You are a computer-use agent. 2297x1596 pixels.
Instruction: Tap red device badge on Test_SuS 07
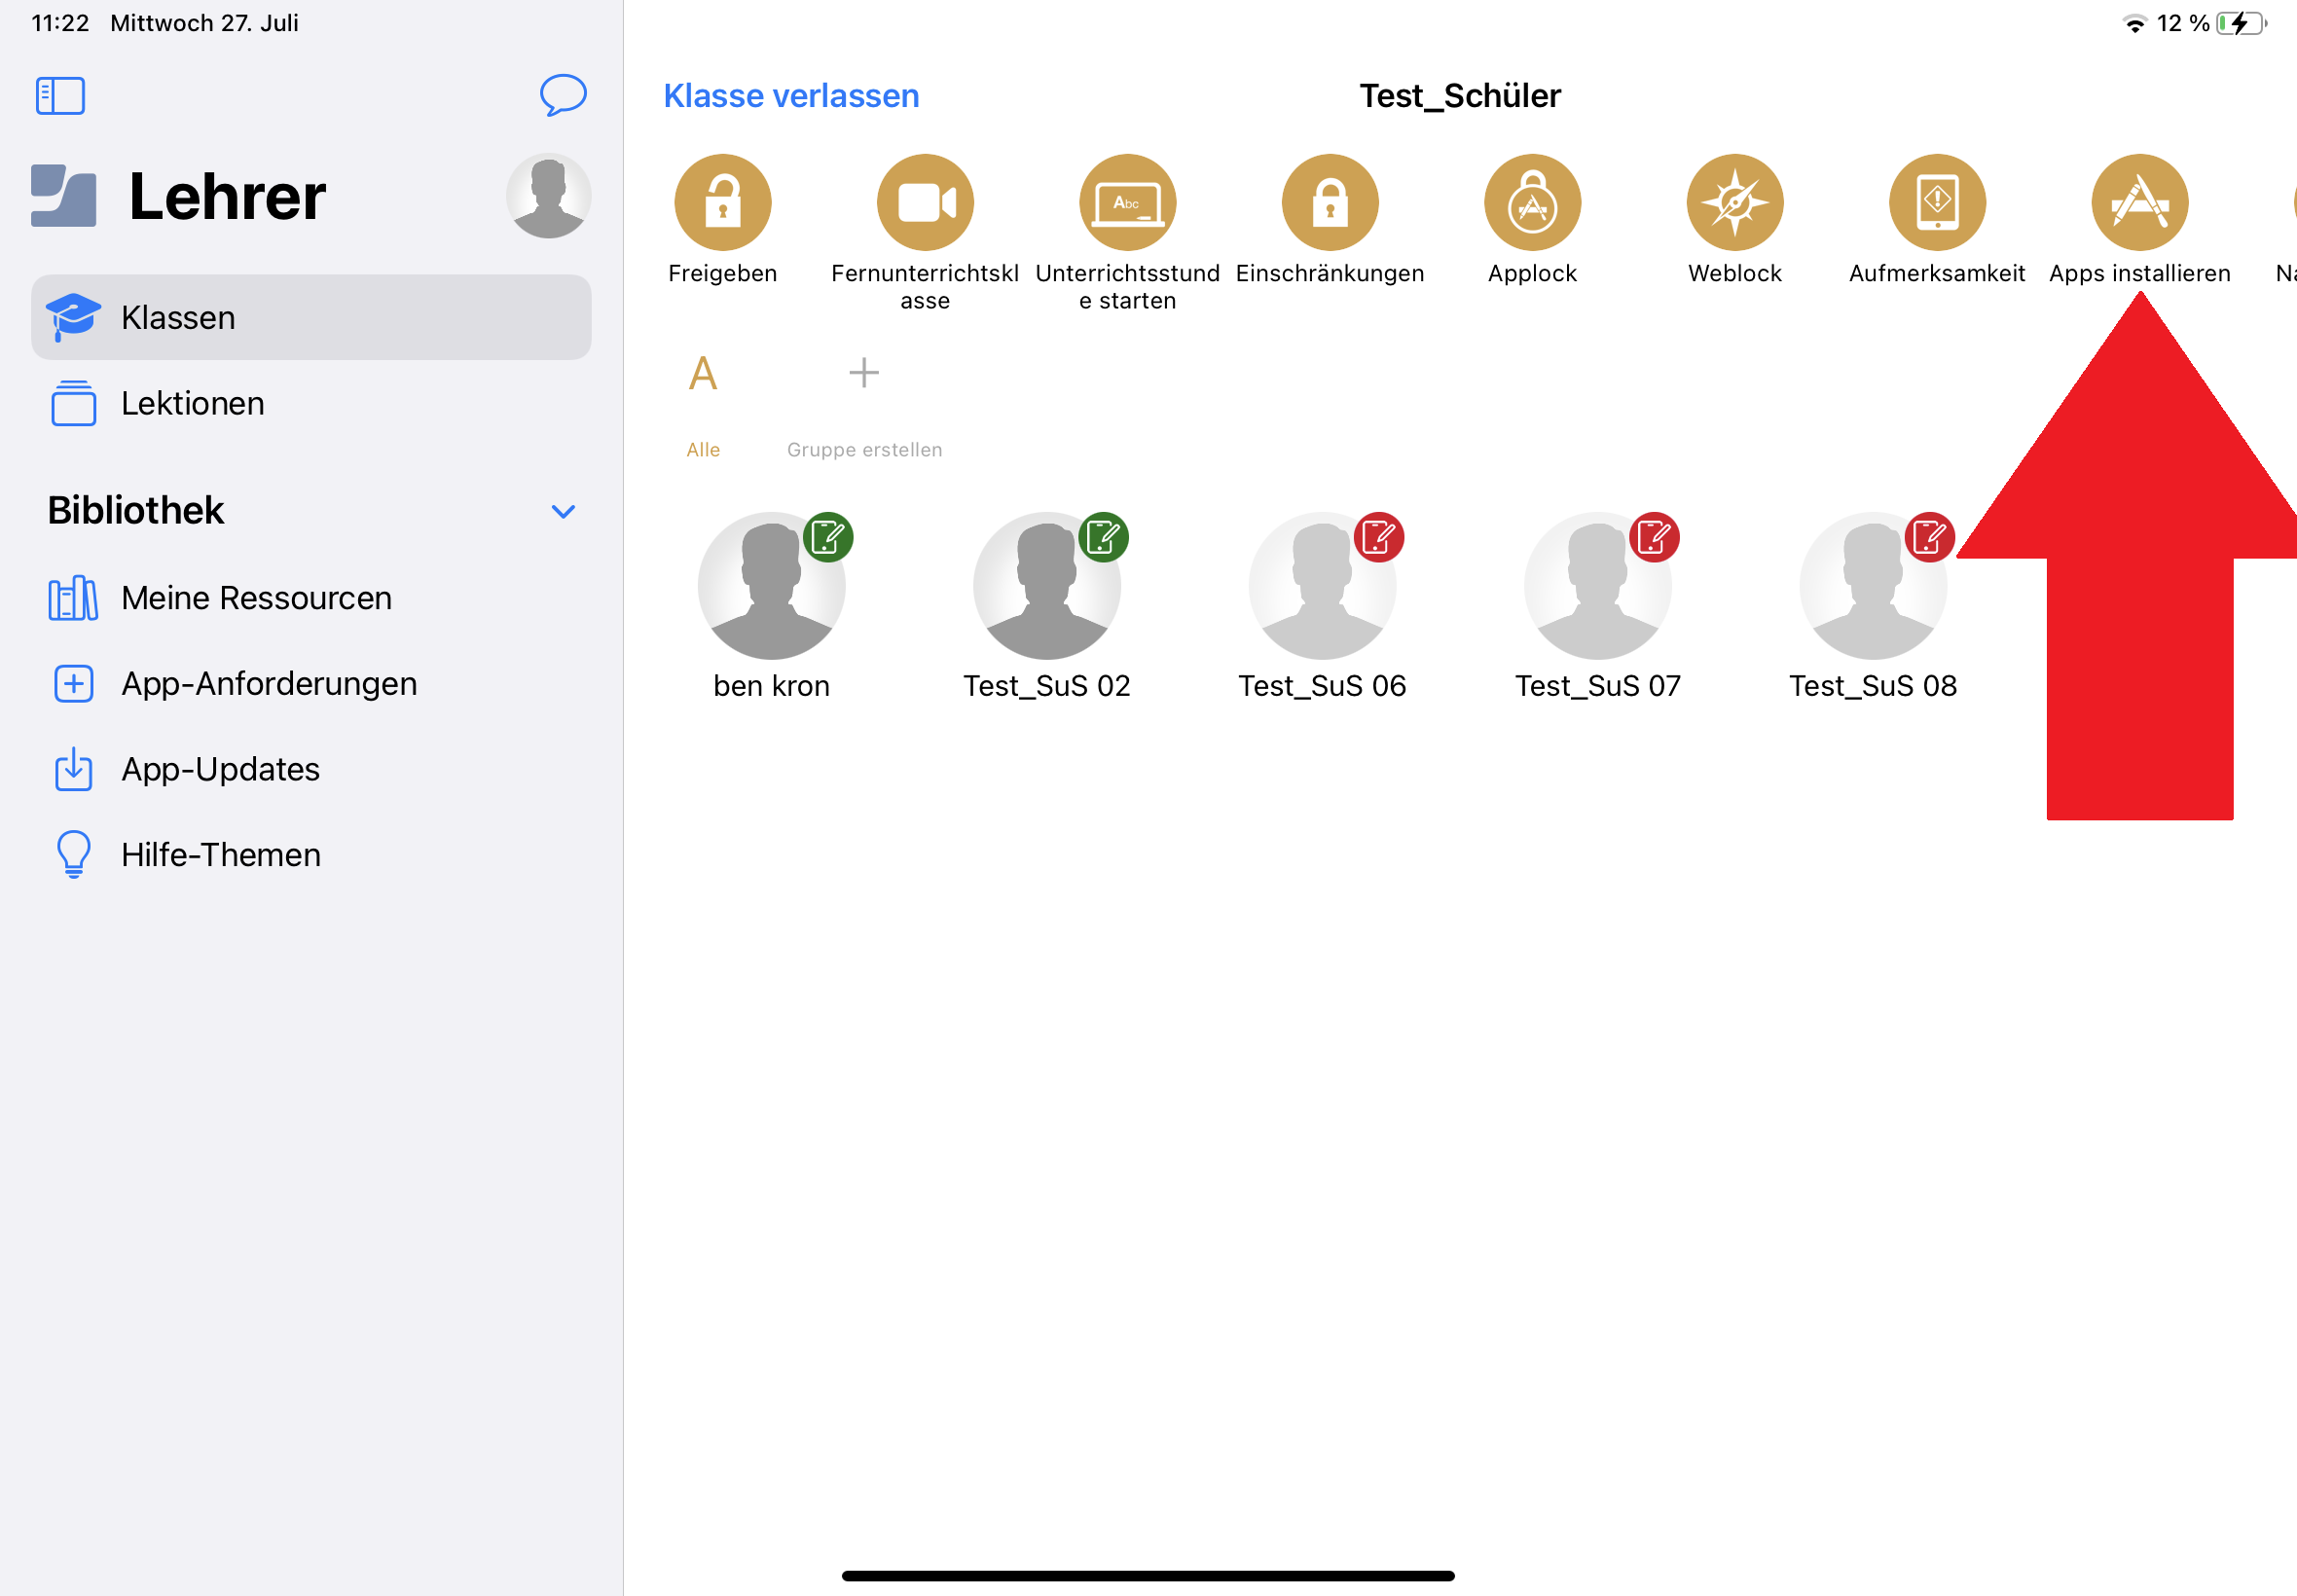(1654, 537)
